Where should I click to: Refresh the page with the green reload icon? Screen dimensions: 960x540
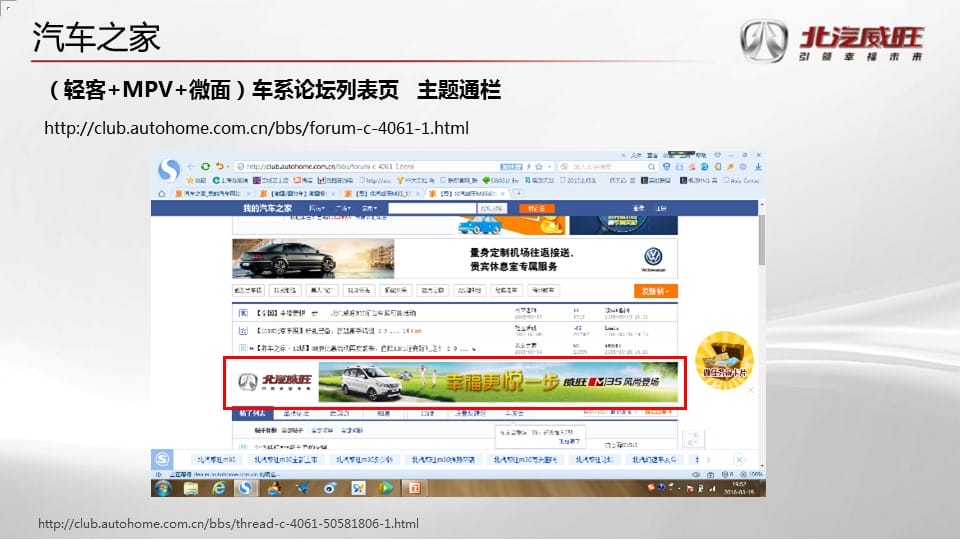click(206, 166)
